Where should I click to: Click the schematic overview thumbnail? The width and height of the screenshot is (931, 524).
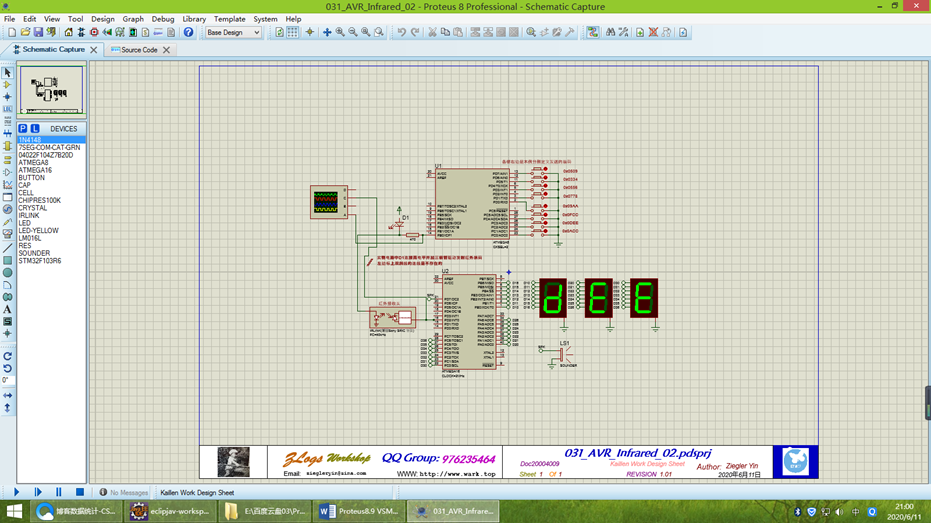click(x=51, y=91)
